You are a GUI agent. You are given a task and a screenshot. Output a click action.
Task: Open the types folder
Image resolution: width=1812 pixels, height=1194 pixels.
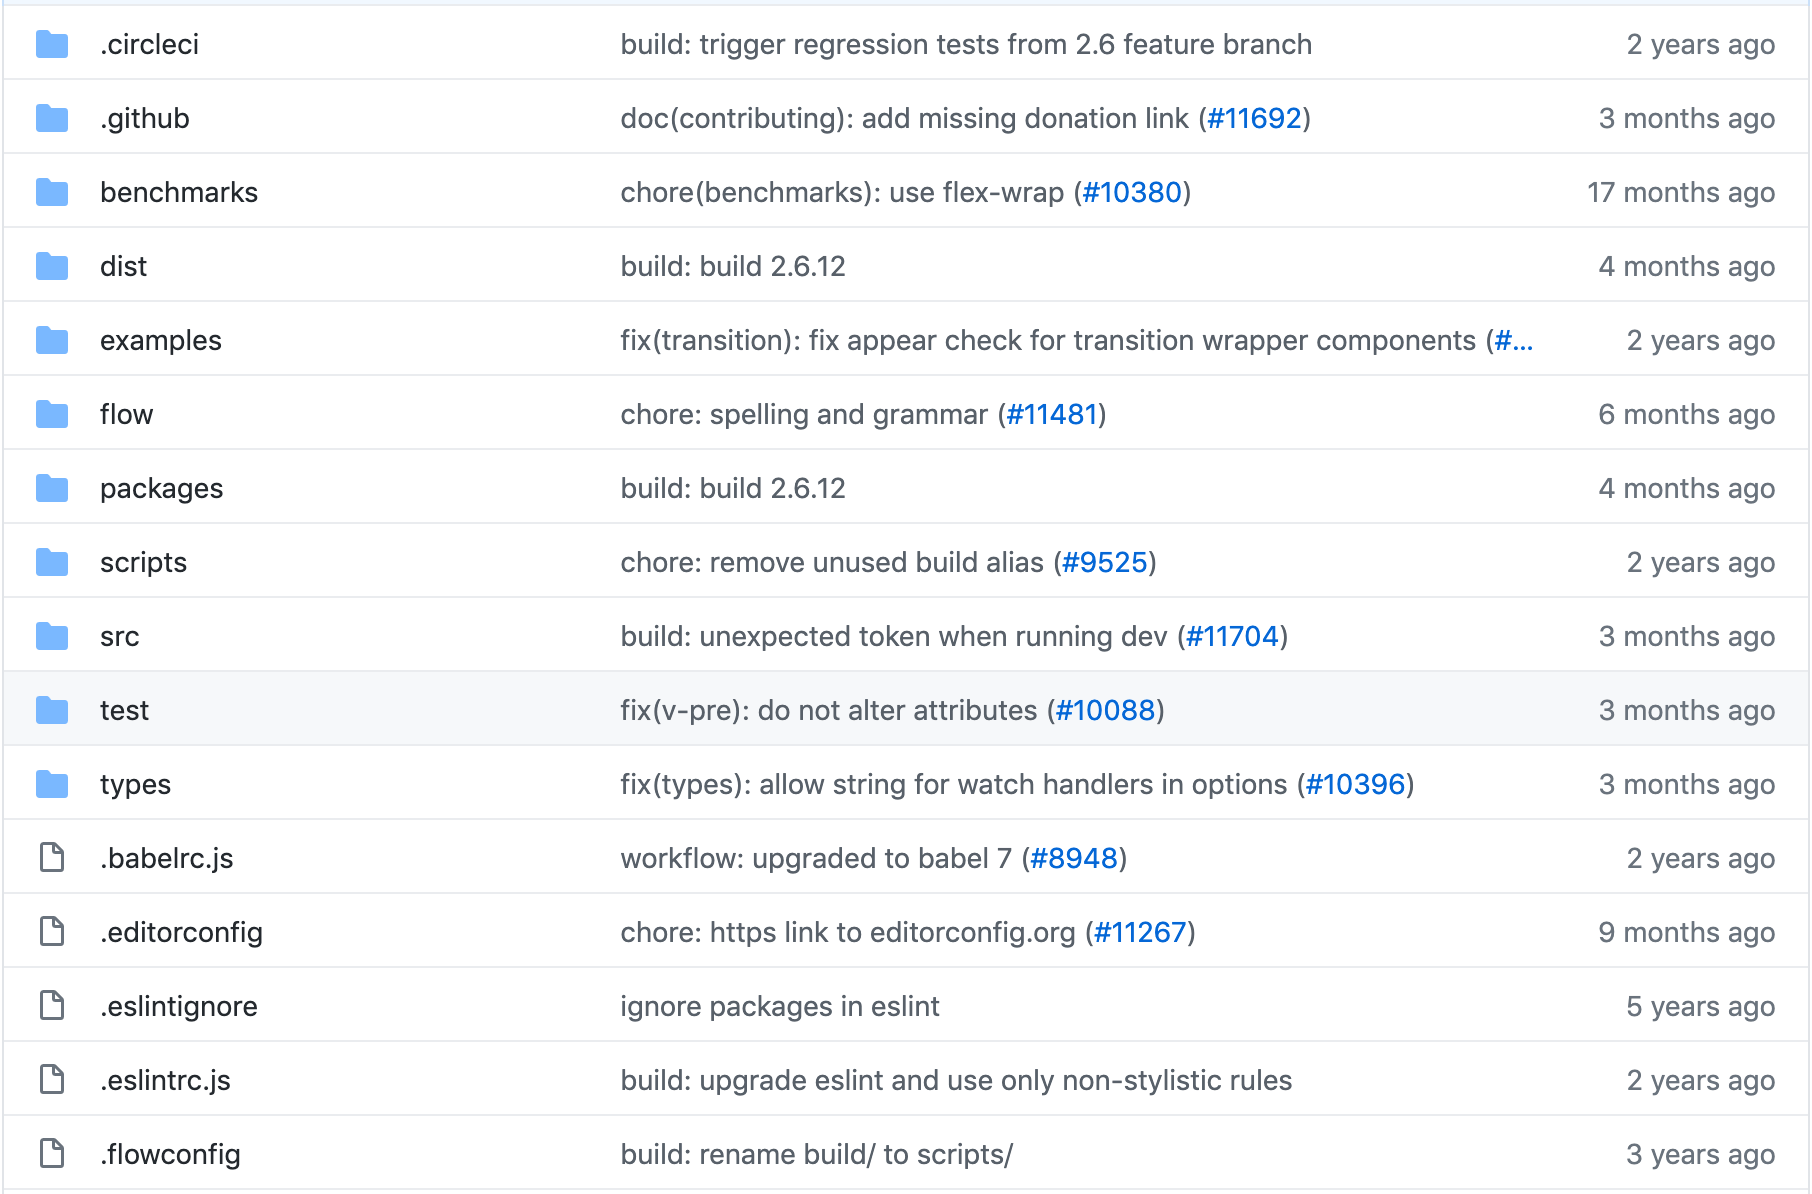click(135, 784)
